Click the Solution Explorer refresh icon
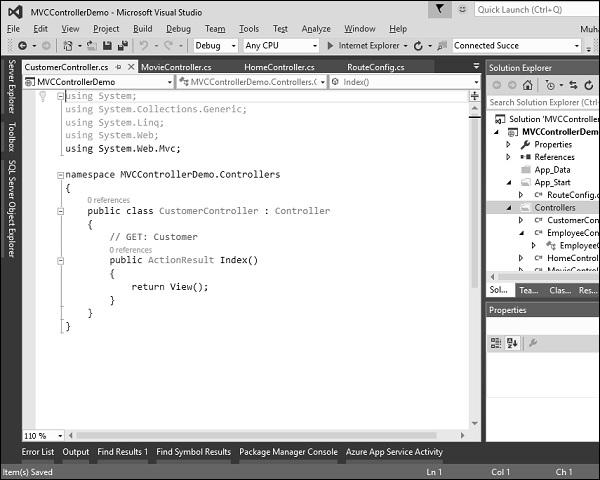600x480 pixels. 589,85
